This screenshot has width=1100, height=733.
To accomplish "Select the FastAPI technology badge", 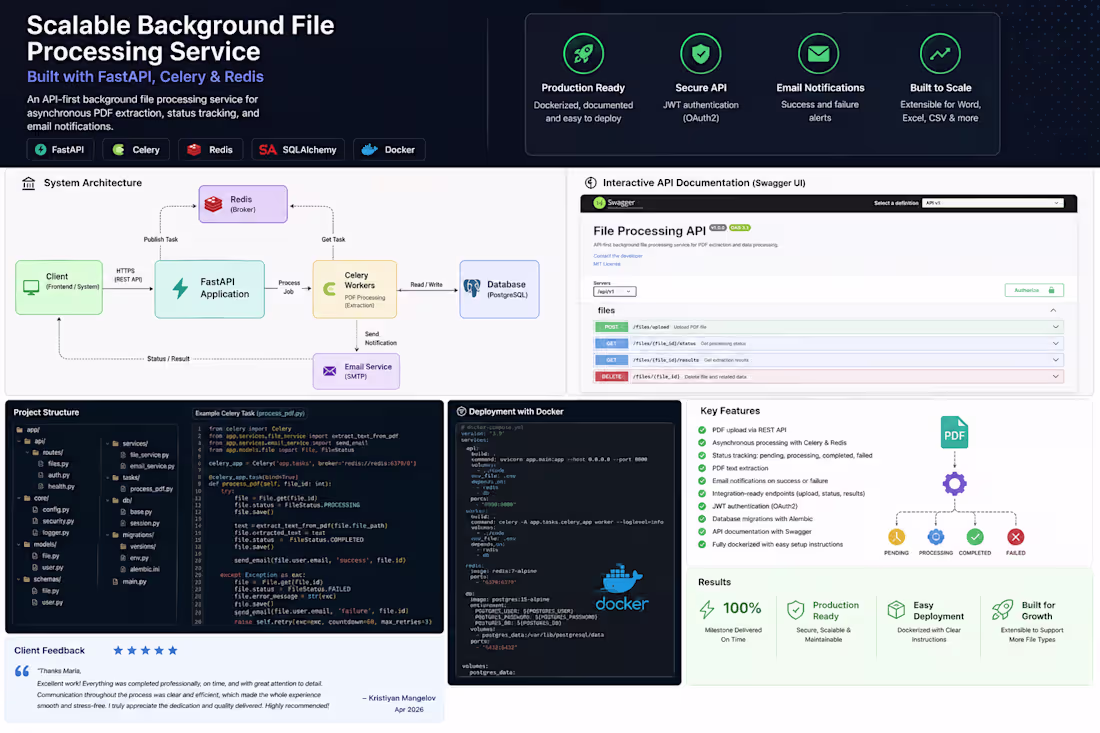I will coord(60,149).
